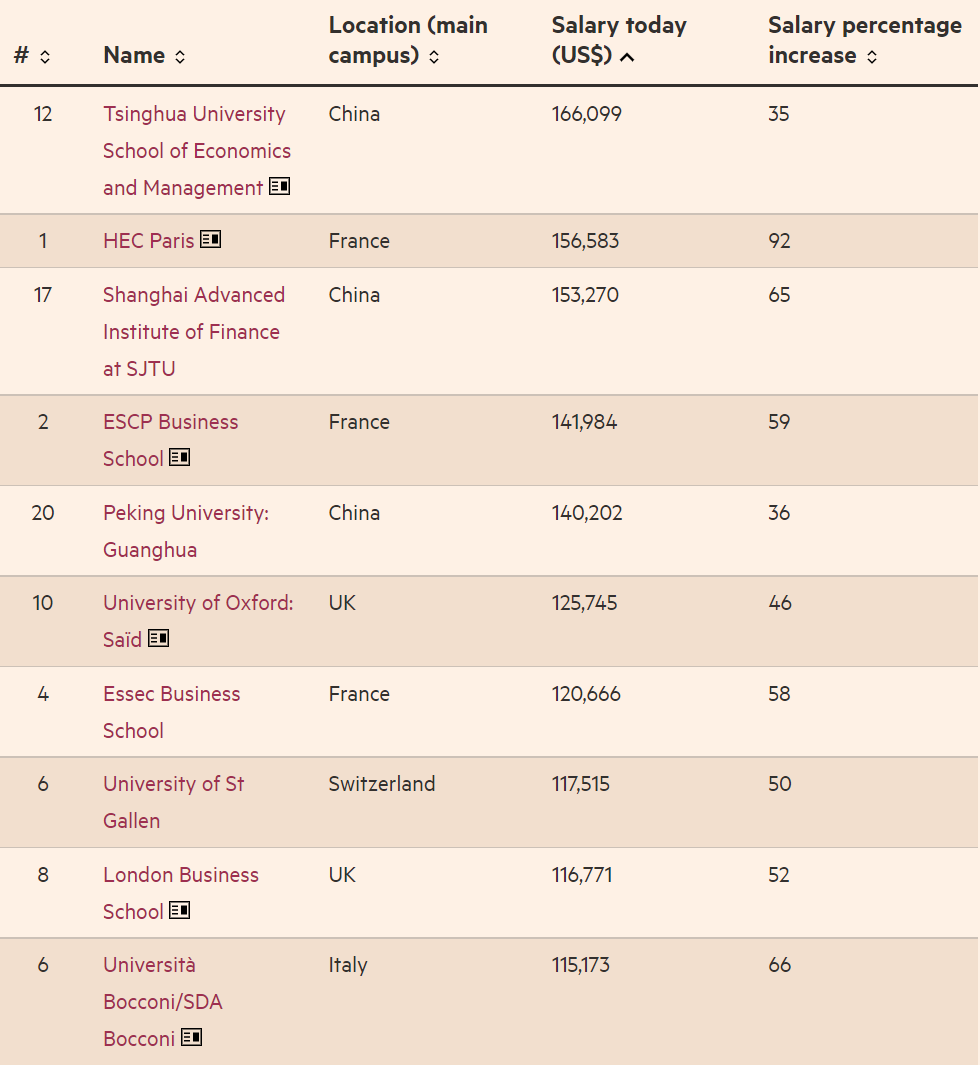The height and width of the screenshot is (1065, 980).
Task: Click the article icon beside Tsinghua School name
Action: click(x=278, y=186)
